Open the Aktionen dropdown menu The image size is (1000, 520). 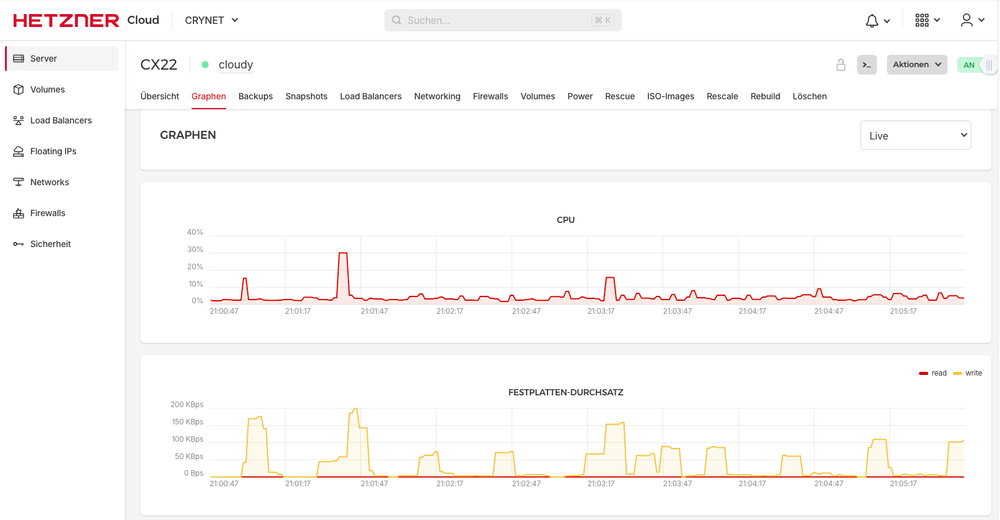[x=916, y=65]
